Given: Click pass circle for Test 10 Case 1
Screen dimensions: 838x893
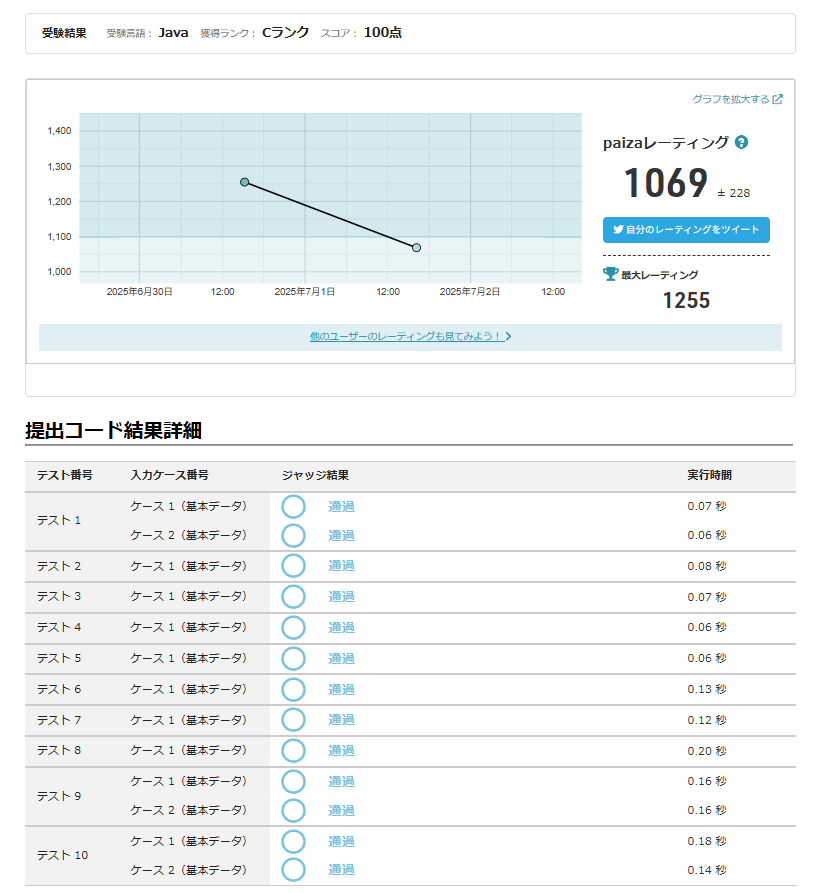Looking at the screenshot, I should coord(293,841).
